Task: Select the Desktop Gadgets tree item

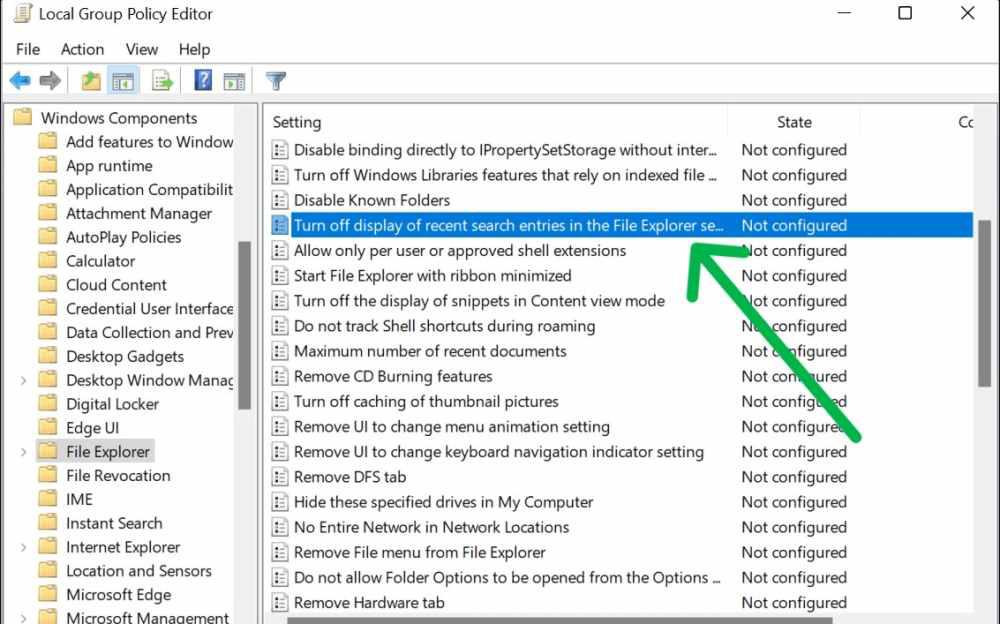Action: [x=125, y=356]
